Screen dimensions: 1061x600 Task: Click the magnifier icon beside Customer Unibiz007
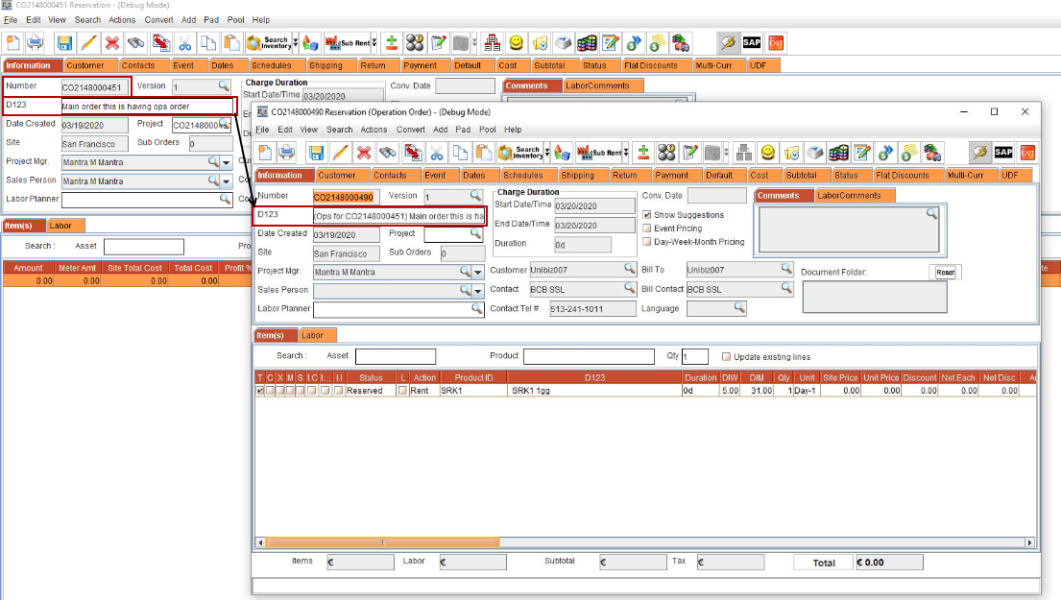coord(630,269)
